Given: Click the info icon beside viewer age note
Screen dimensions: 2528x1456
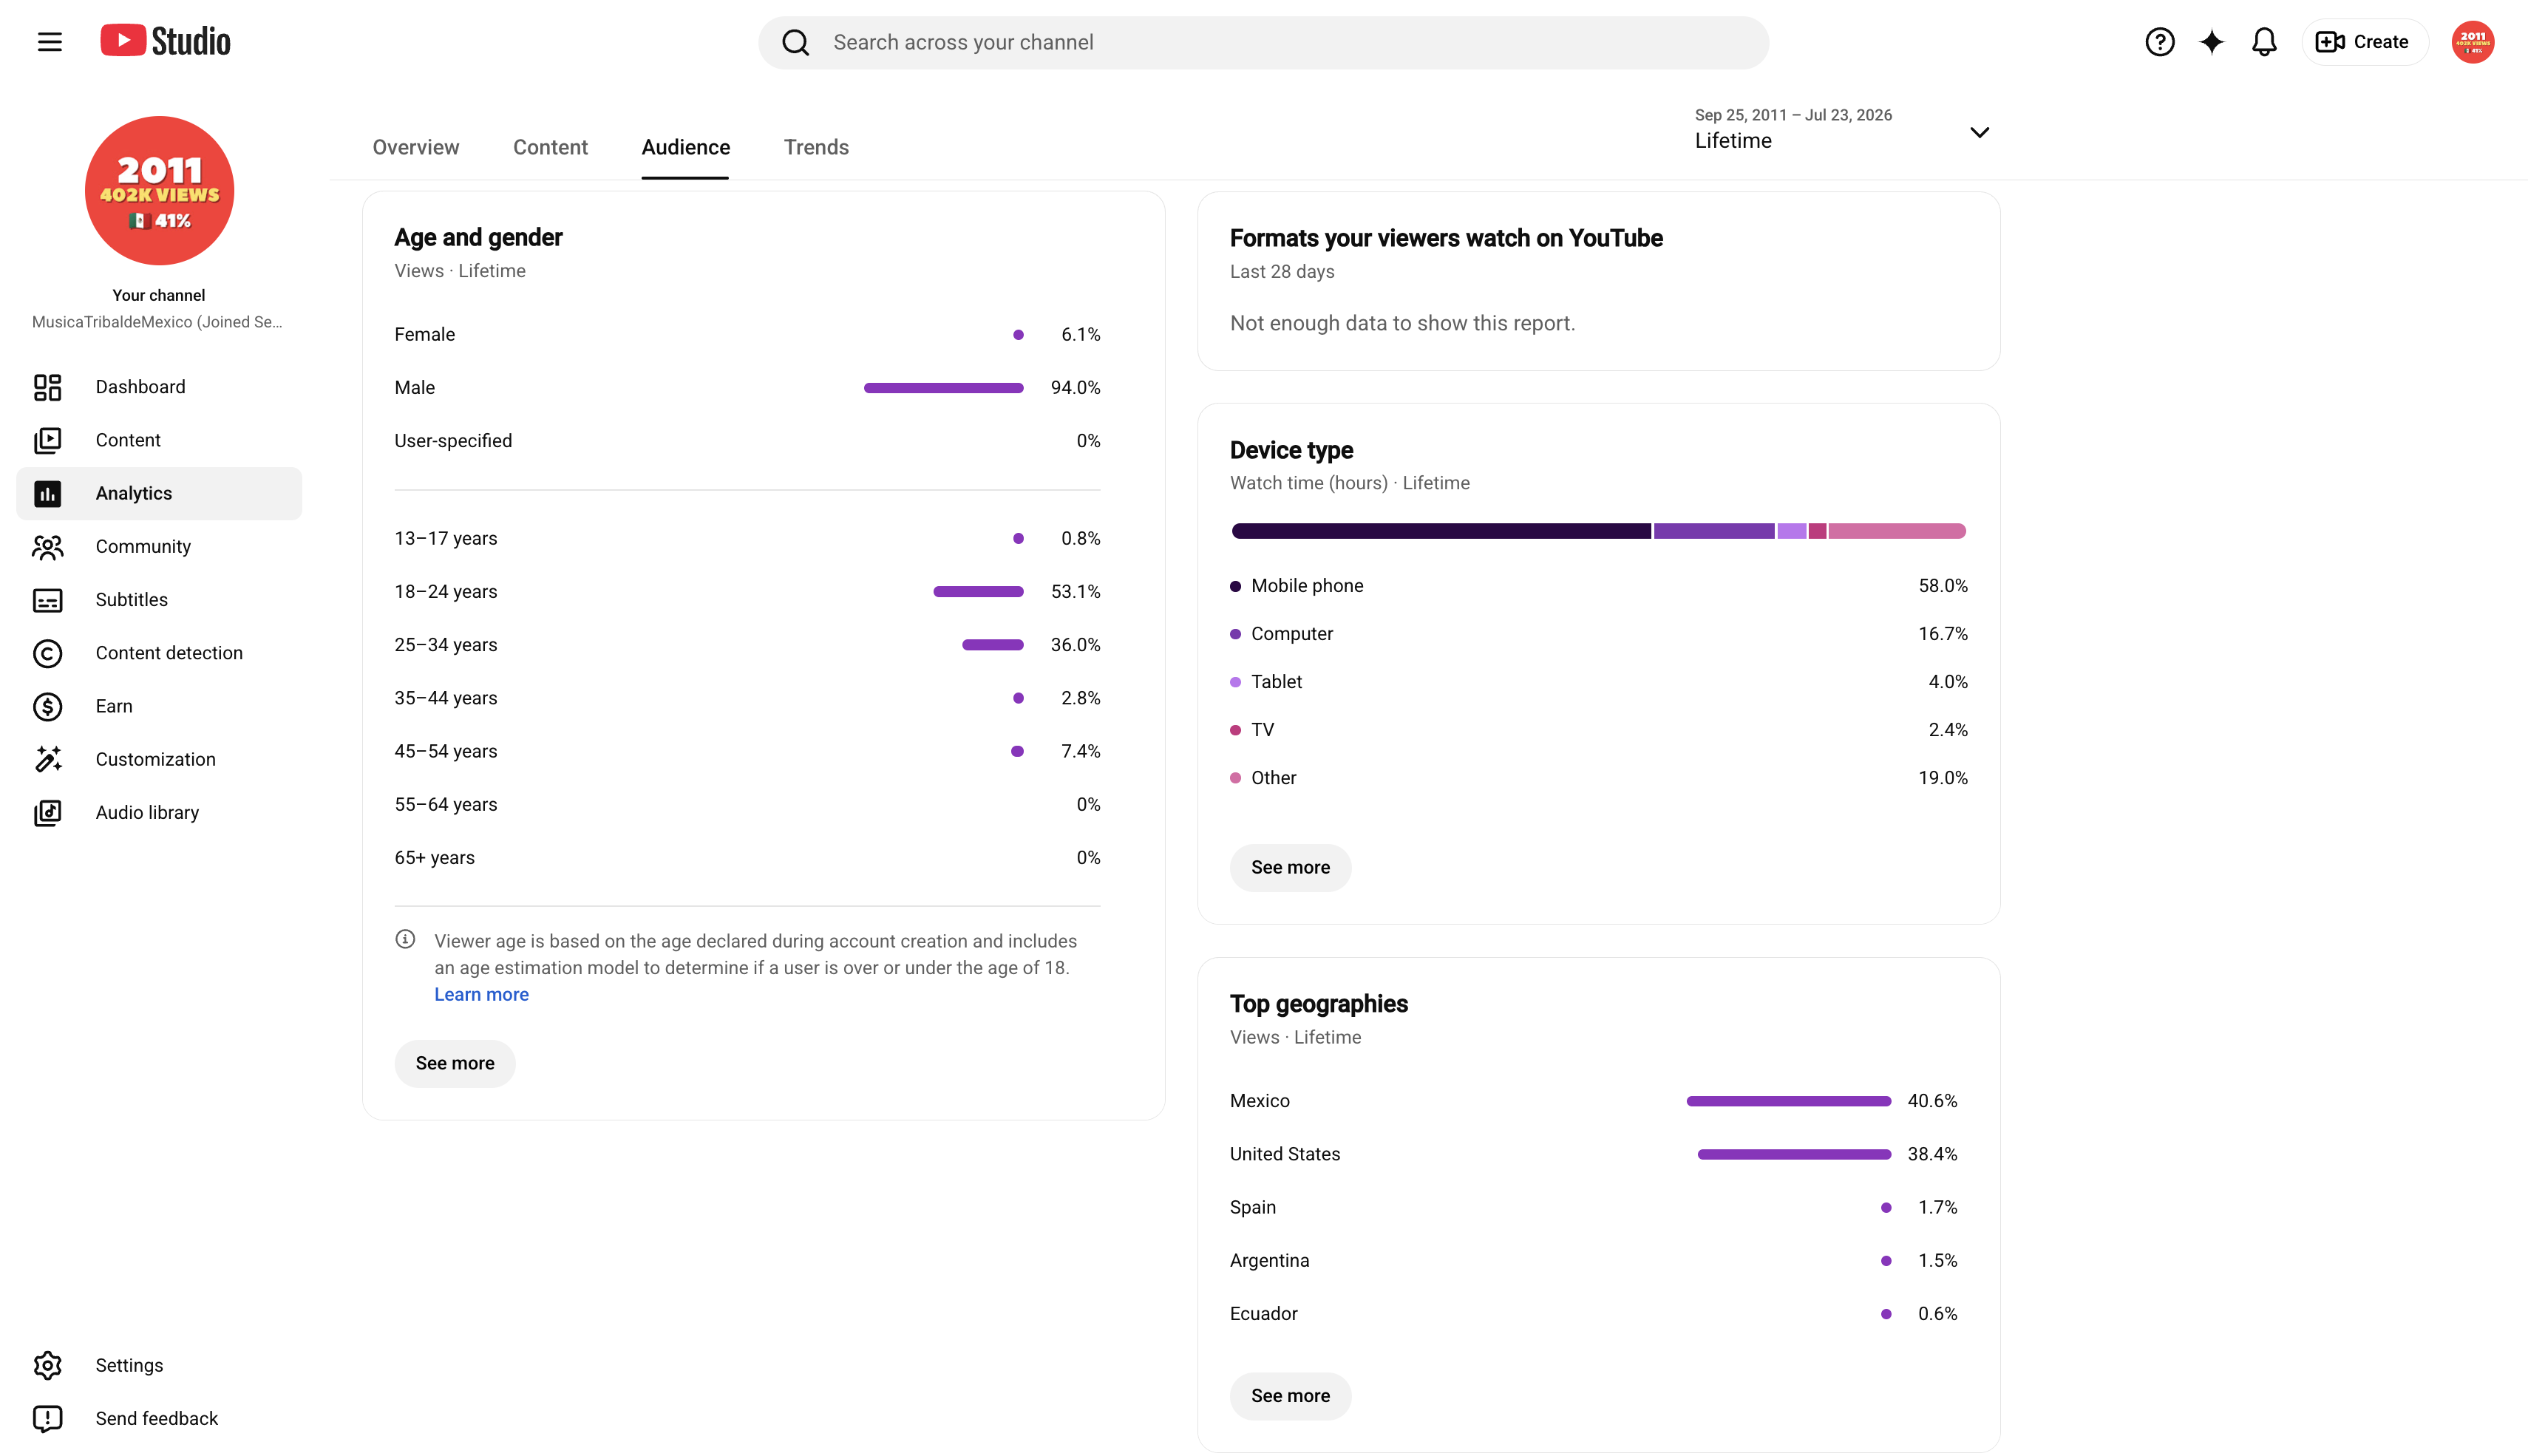Looking at the screenshot, I should (405, 939).
